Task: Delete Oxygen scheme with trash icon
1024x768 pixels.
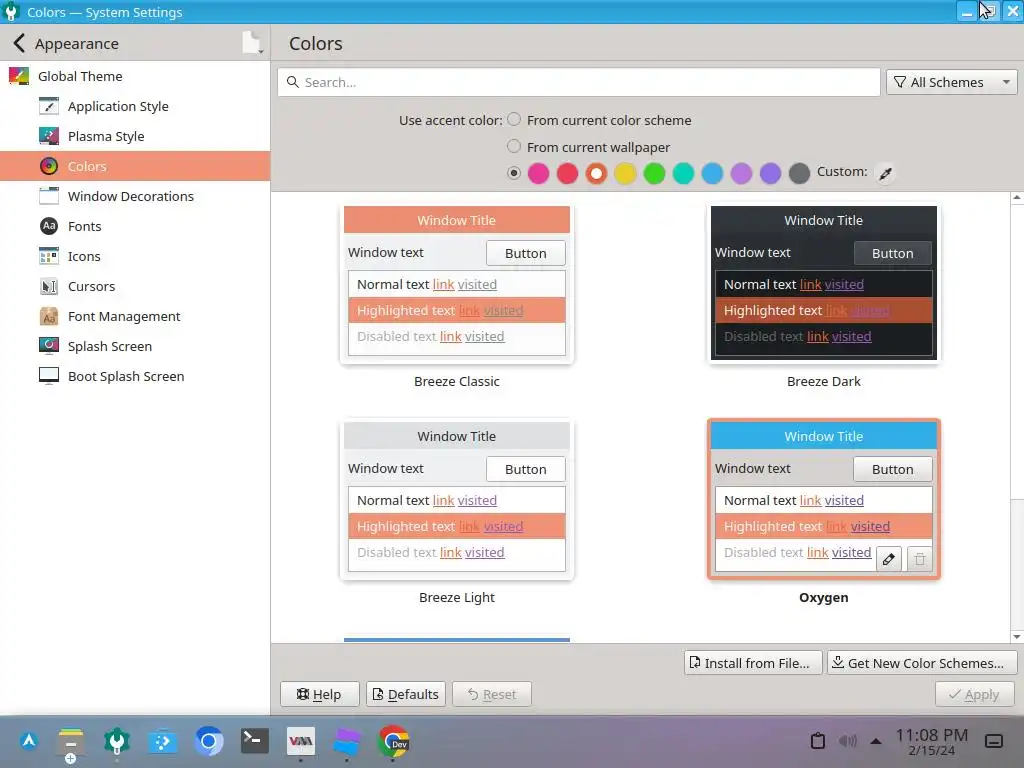Action: (x=920, y=559)
